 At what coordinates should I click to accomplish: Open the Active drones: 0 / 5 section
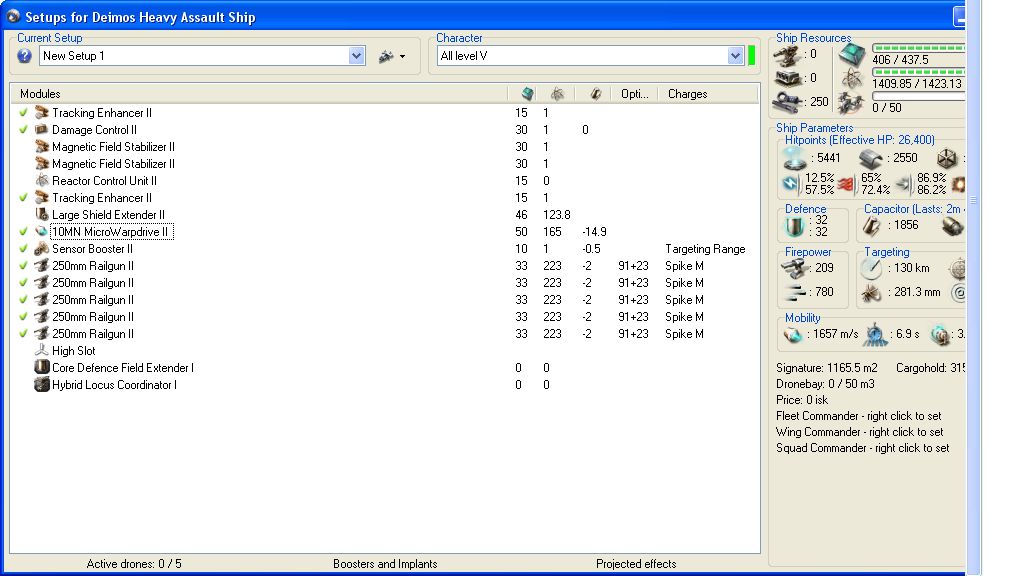tap(134, 564)
